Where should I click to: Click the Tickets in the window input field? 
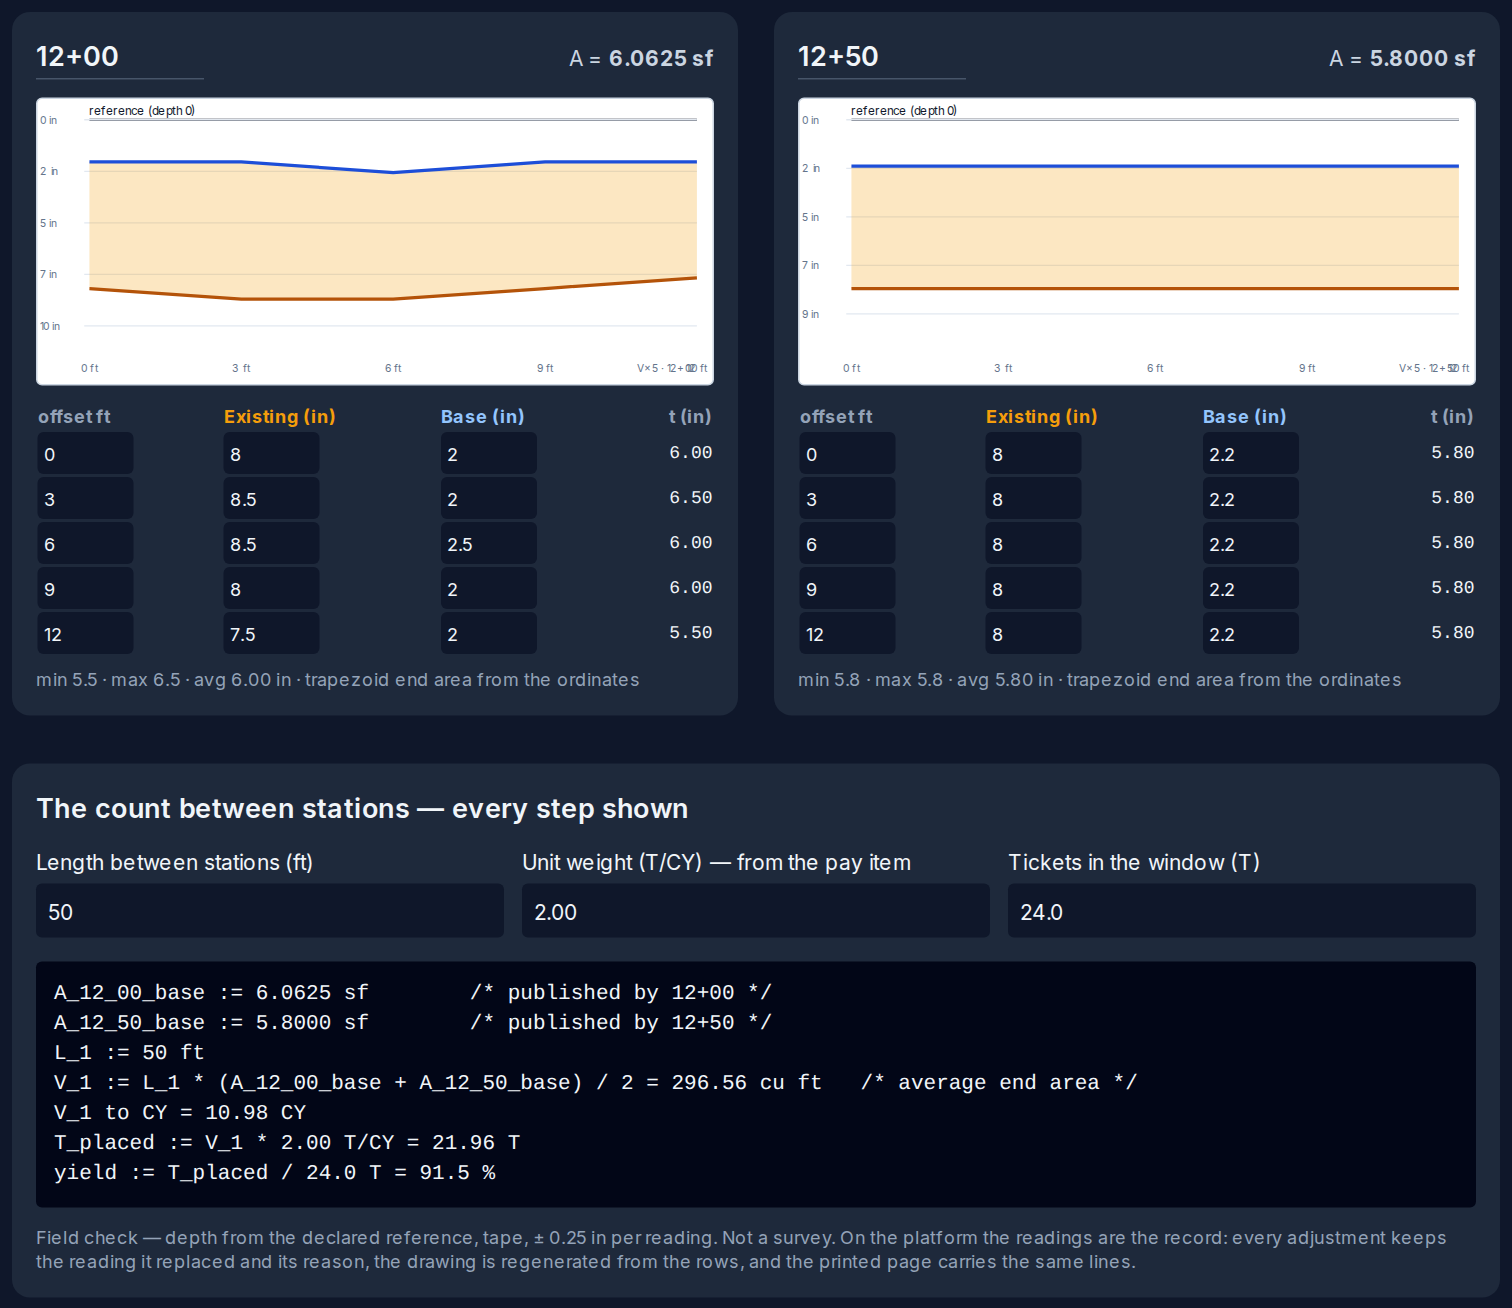coord(1242,910)
